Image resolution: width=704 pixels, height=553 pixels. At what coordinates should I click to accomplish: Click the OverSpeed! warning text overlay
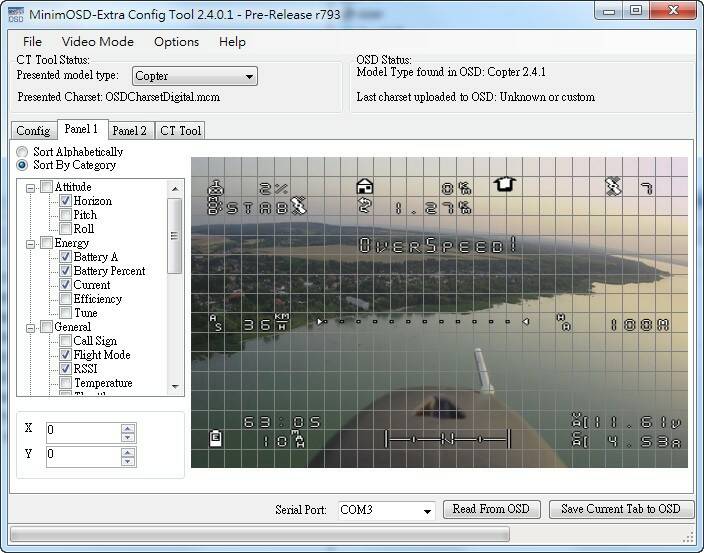(438, 245)
